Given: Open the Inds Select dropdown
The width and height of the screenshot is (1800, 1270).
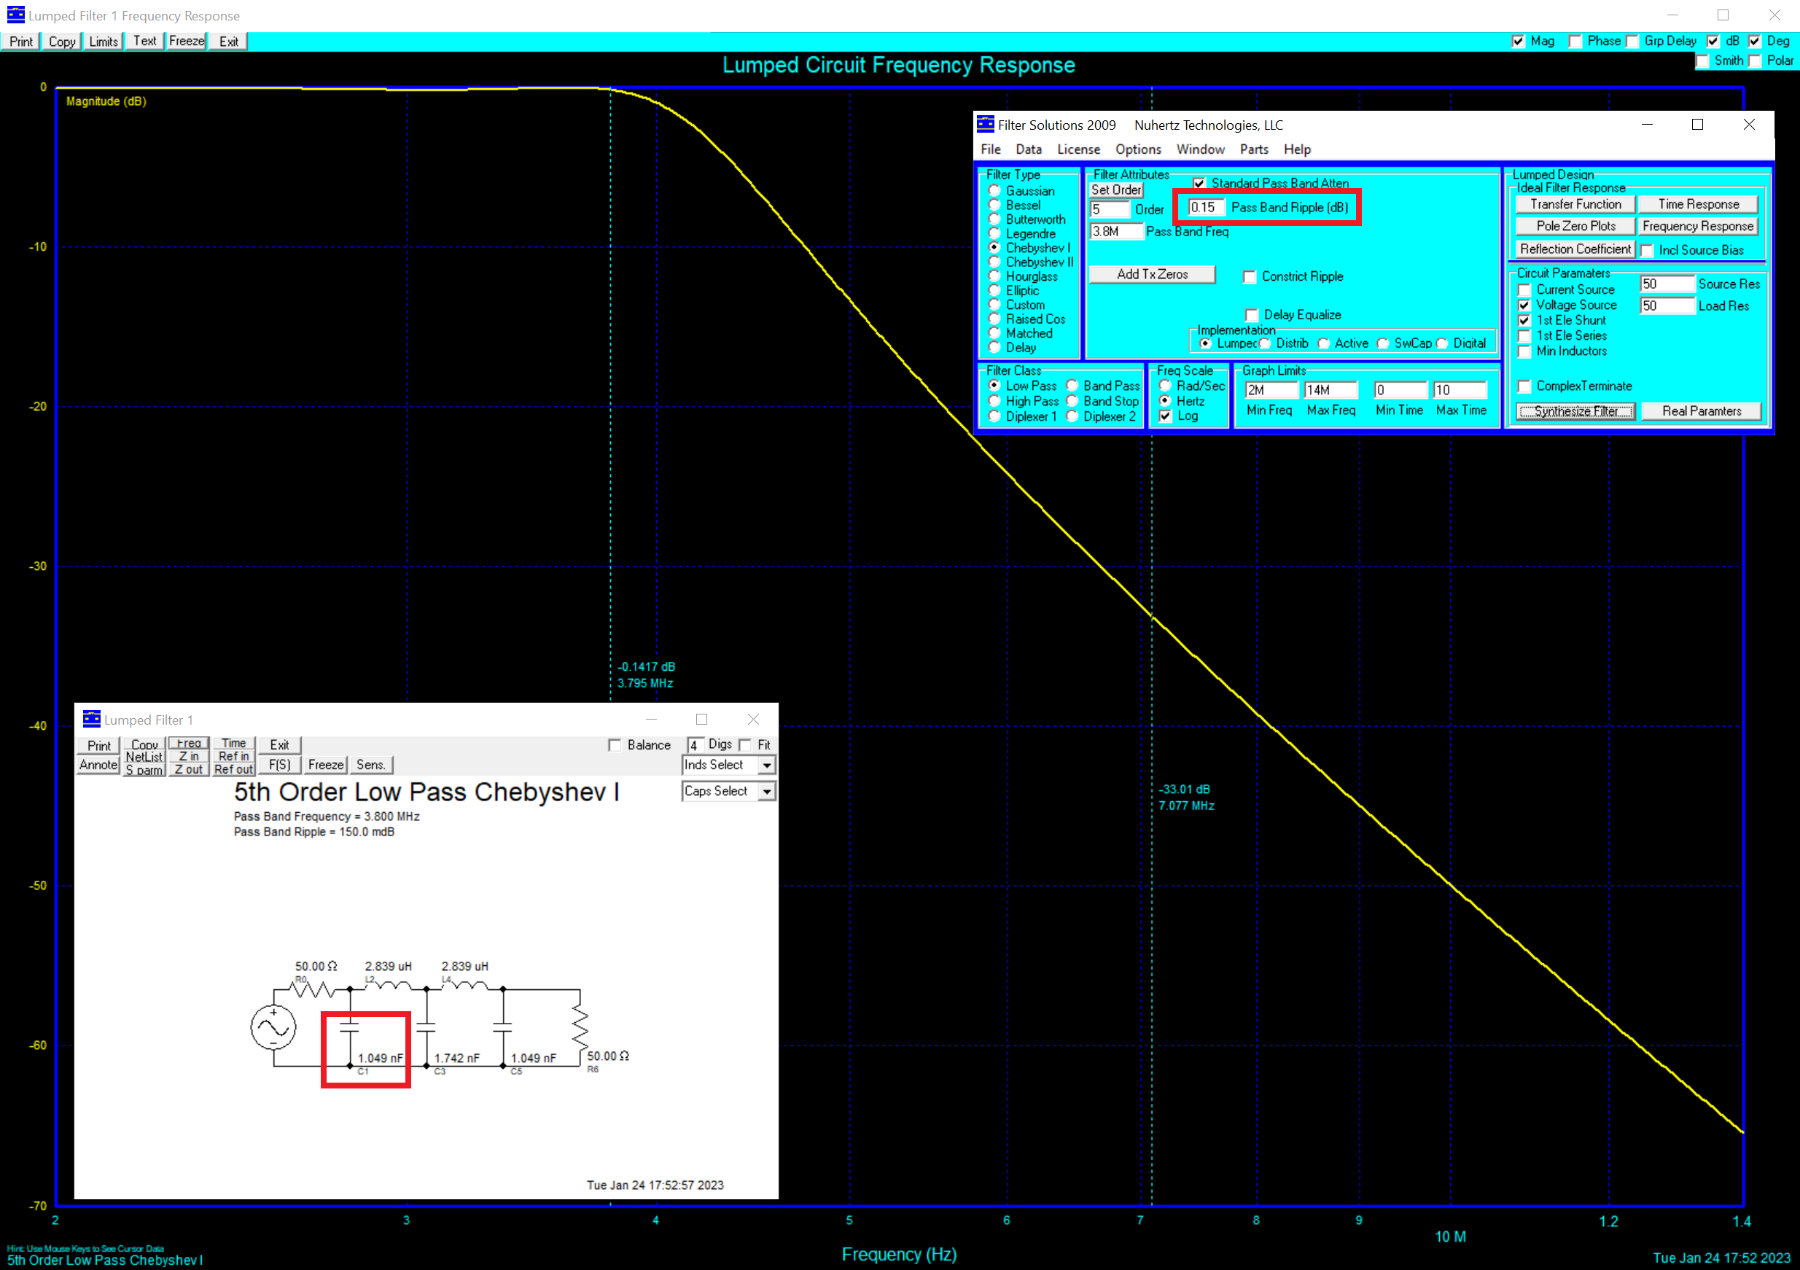Looking at the screenshot, I should pyautogui.click(x=766, y=765).
